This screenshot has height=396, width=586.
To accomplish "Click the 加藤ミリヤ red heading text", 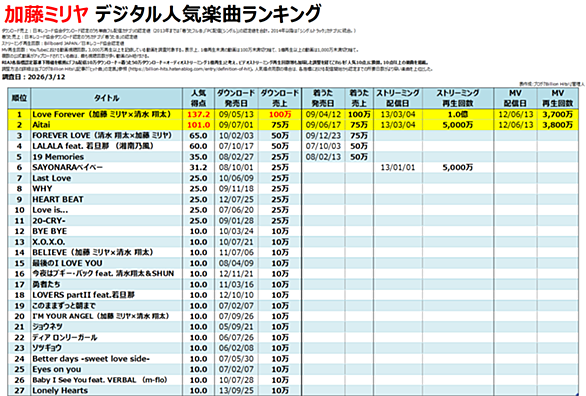I will point(46,14).
